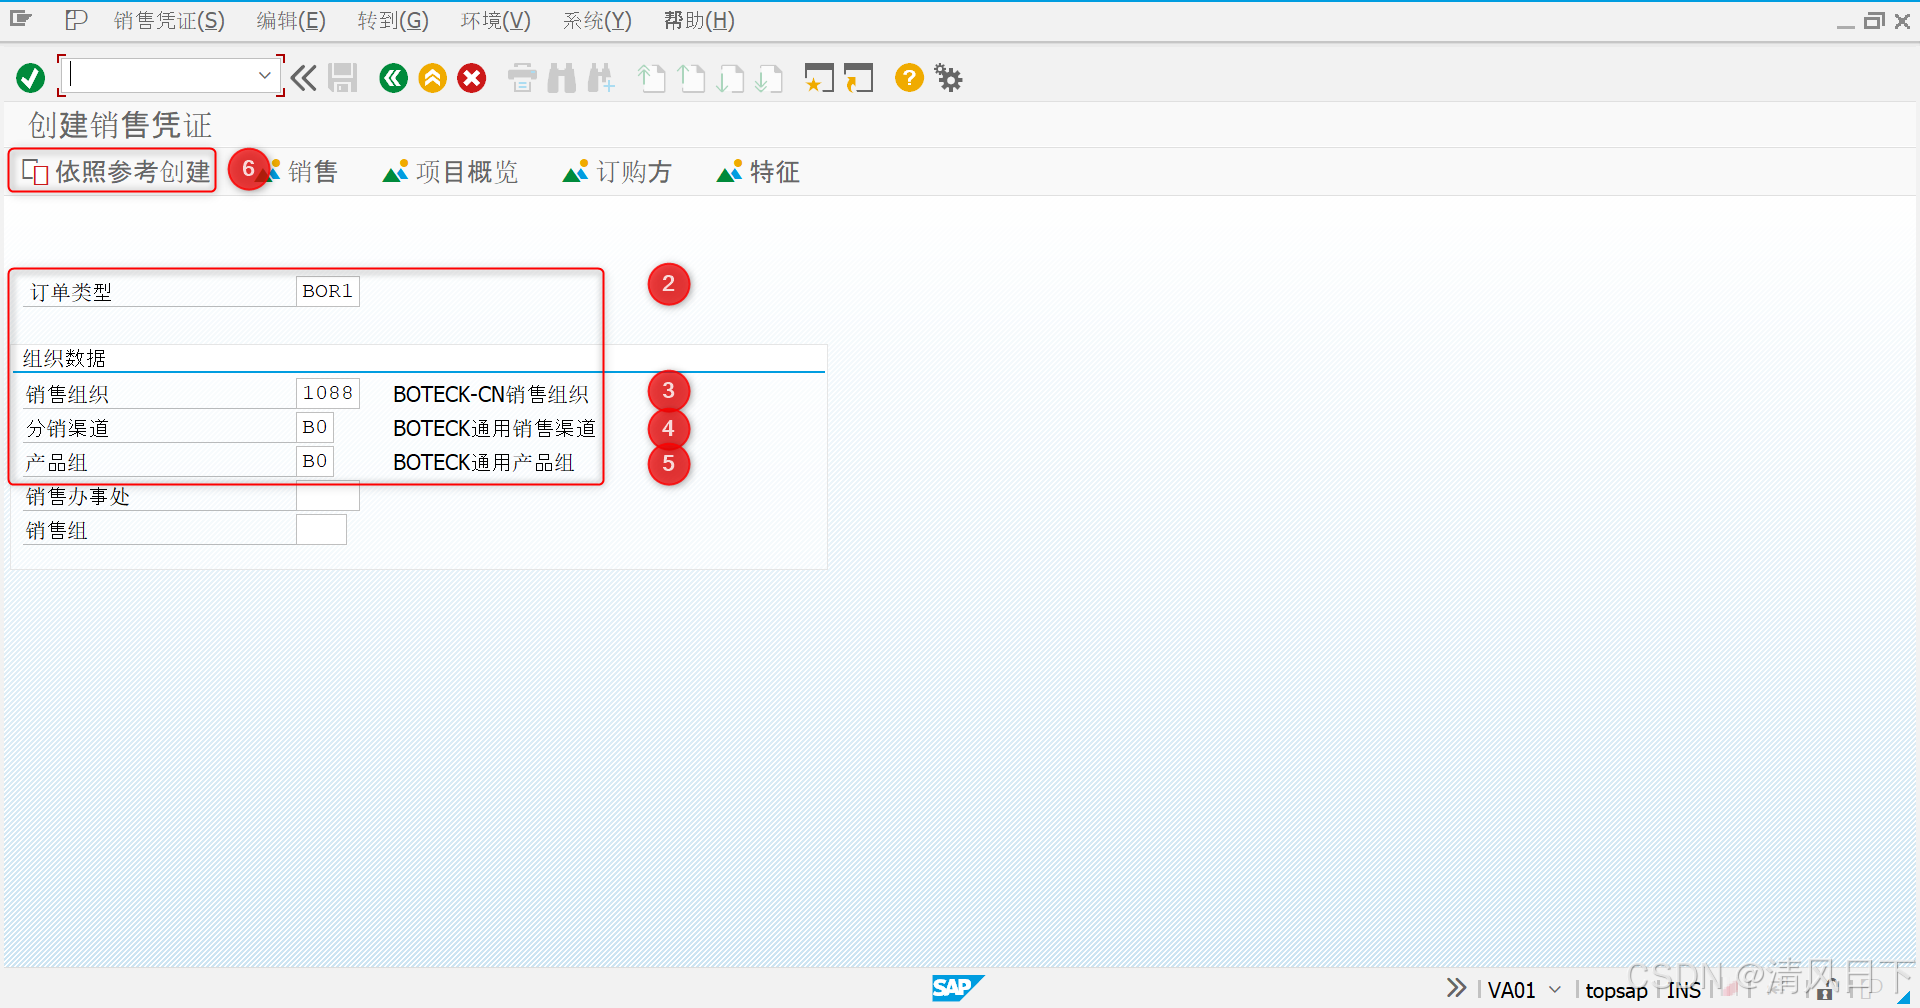Click the window system menu icon at top-left
Viewport: 1920px width, 1008px height.
(21, 19)
